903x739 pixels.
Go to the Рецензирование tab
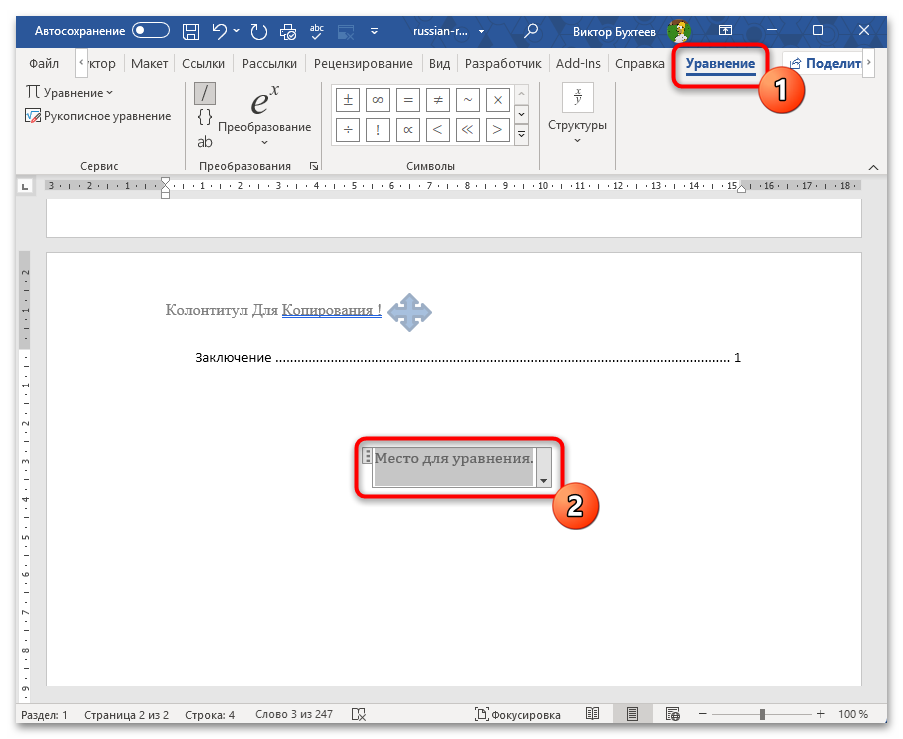pos(363,63)
